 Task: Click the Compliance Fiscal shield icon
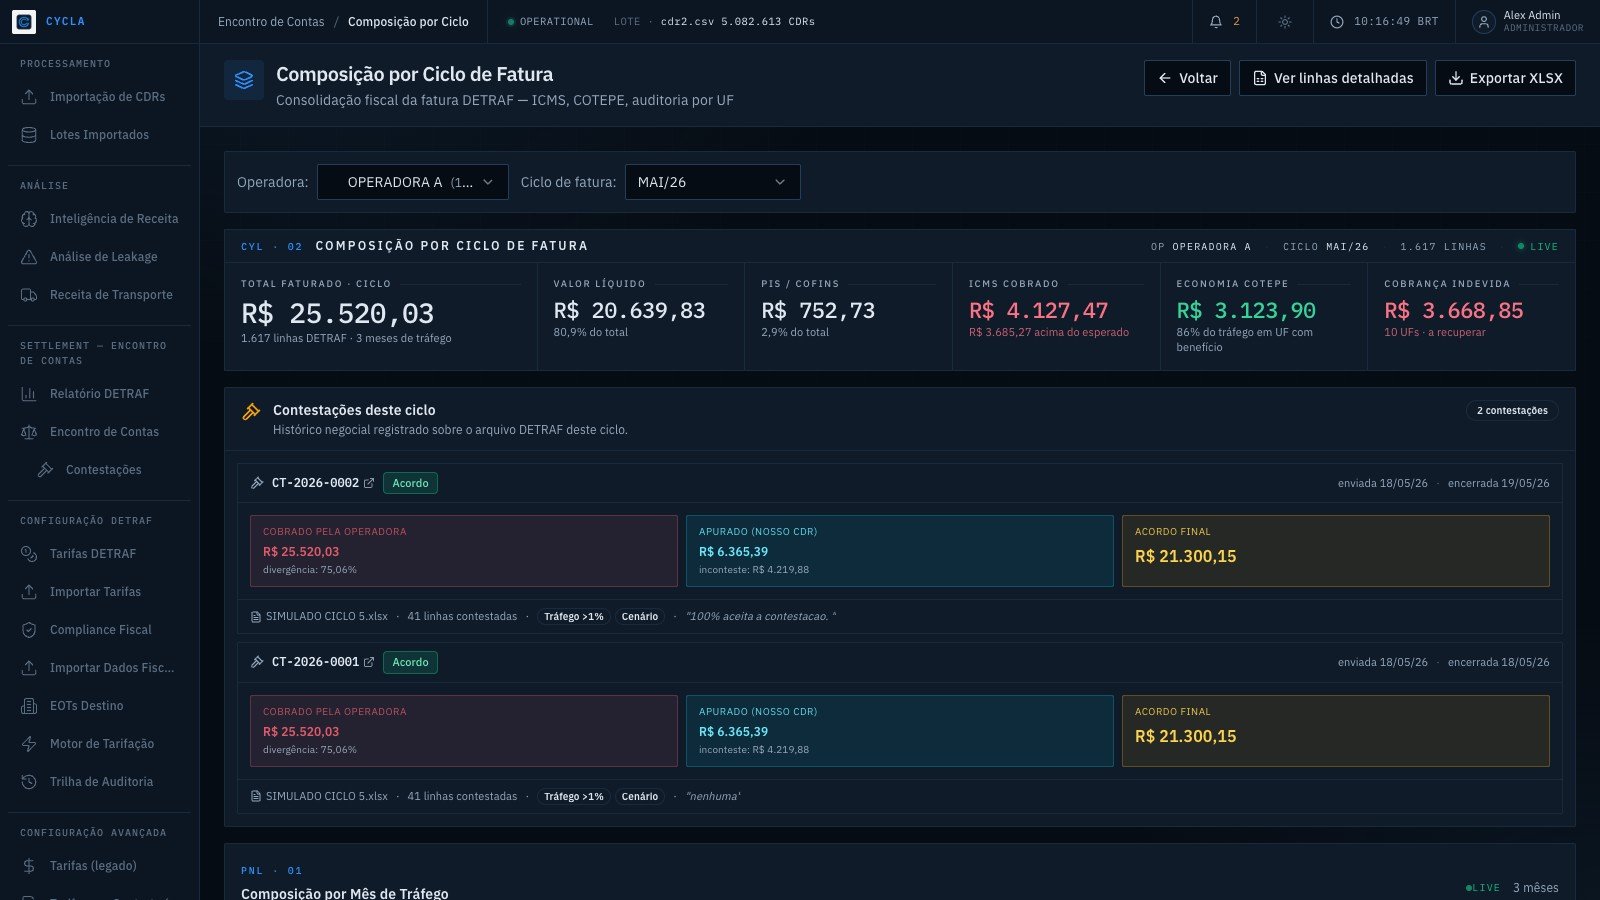[x=29, y=630]
